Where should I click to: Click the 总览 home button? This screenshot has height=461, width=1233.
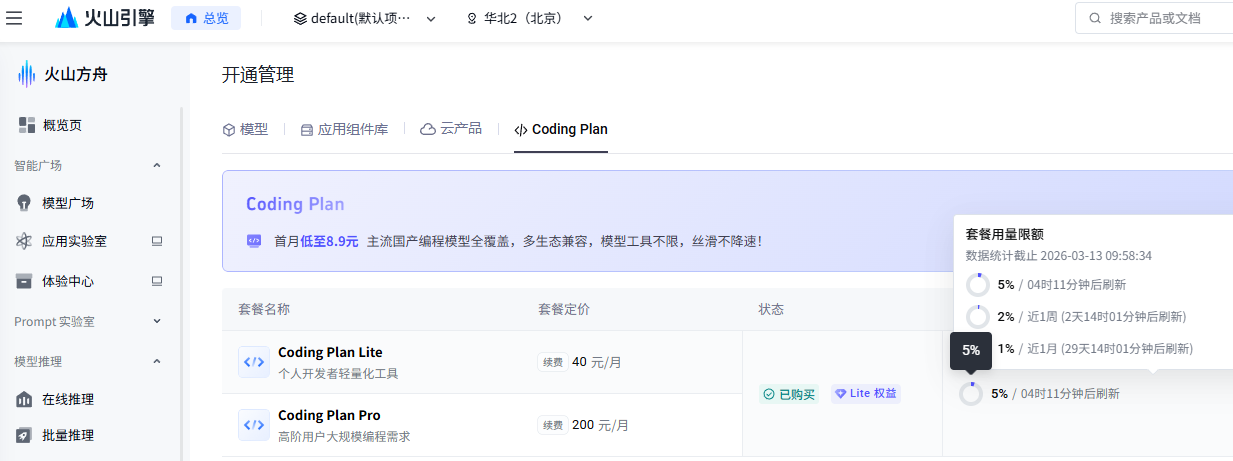[206, 18]
